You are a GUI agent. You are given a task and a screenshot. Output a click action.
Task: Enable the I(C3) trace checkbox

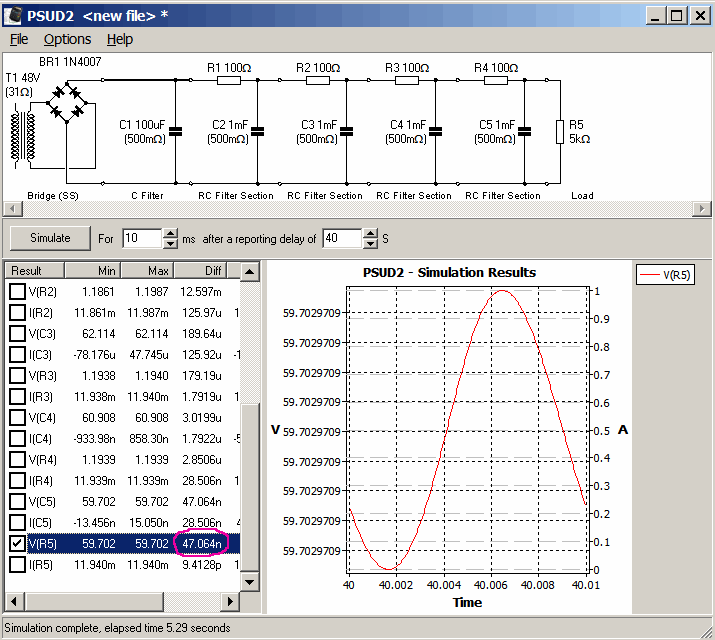[x=17, y=354]
